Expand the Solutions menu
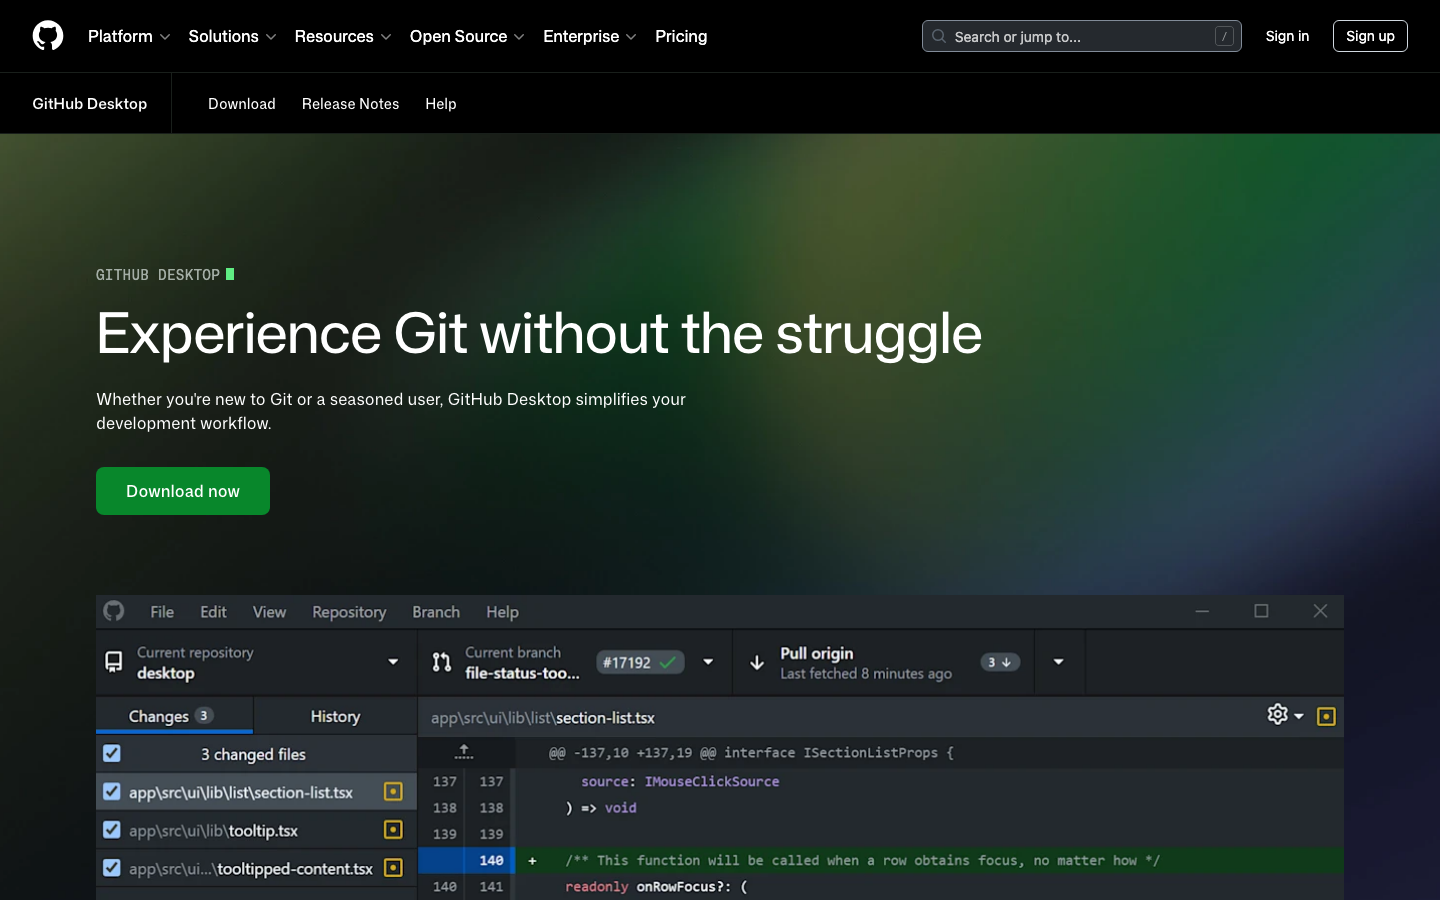 [232, 36]
